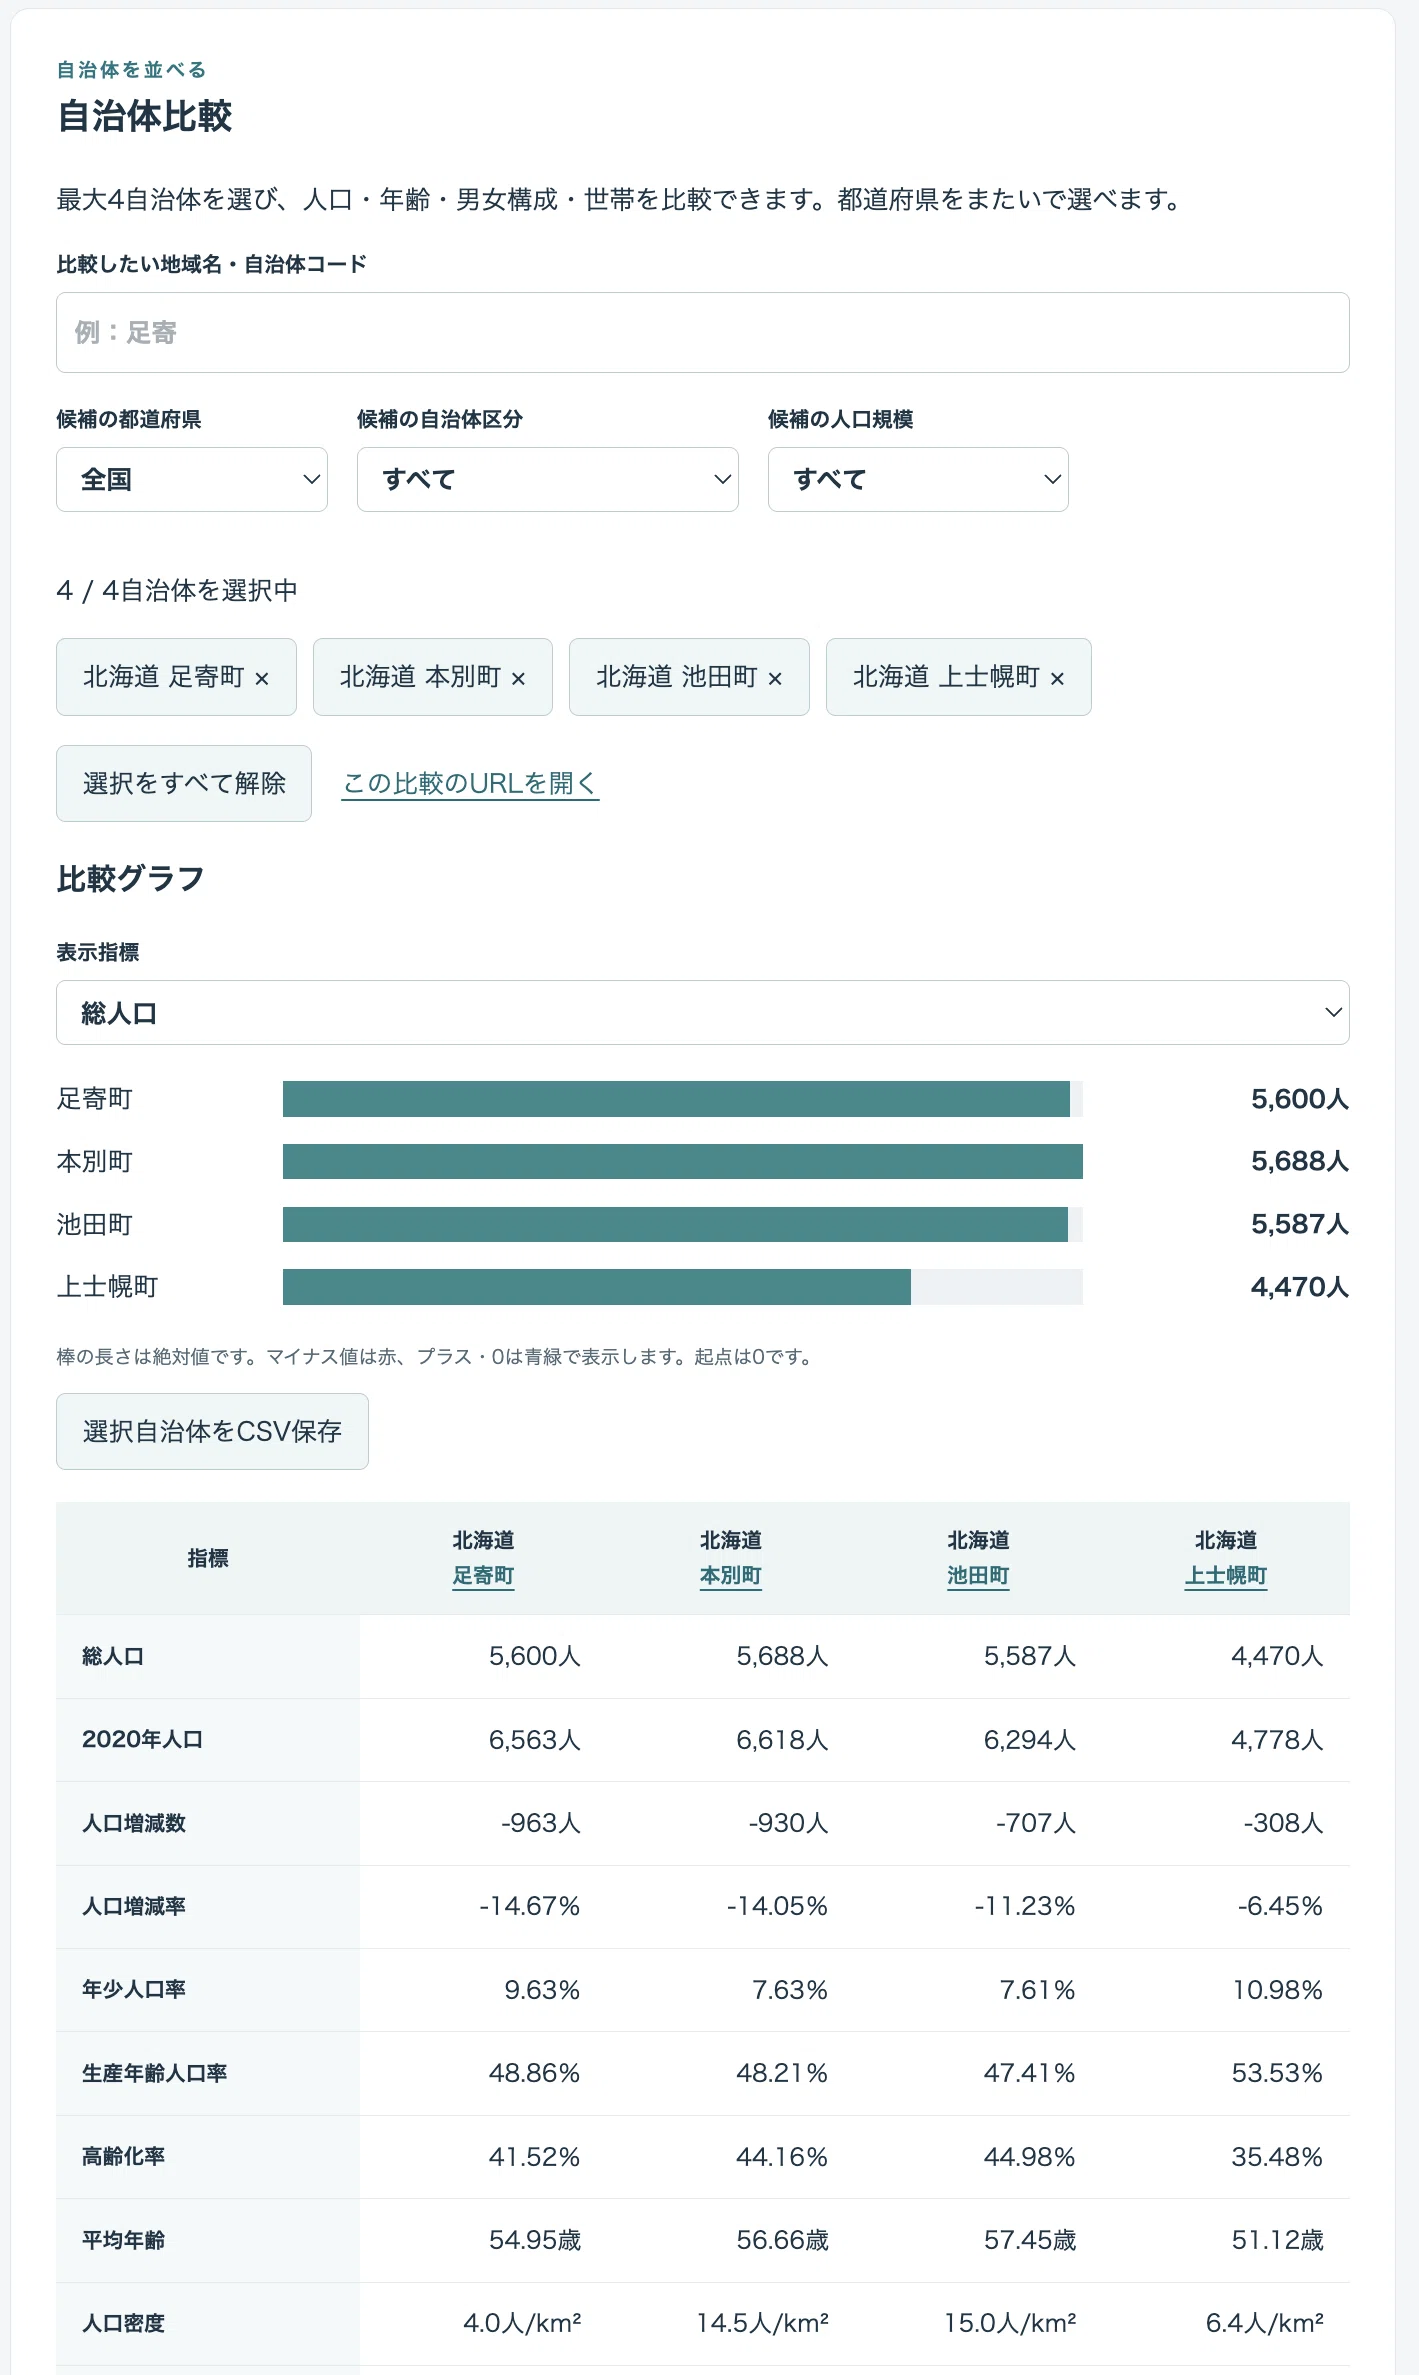Screen dimensions: 1419x2375
Task: Open 池田町 link in table header
Action: 978,1575
